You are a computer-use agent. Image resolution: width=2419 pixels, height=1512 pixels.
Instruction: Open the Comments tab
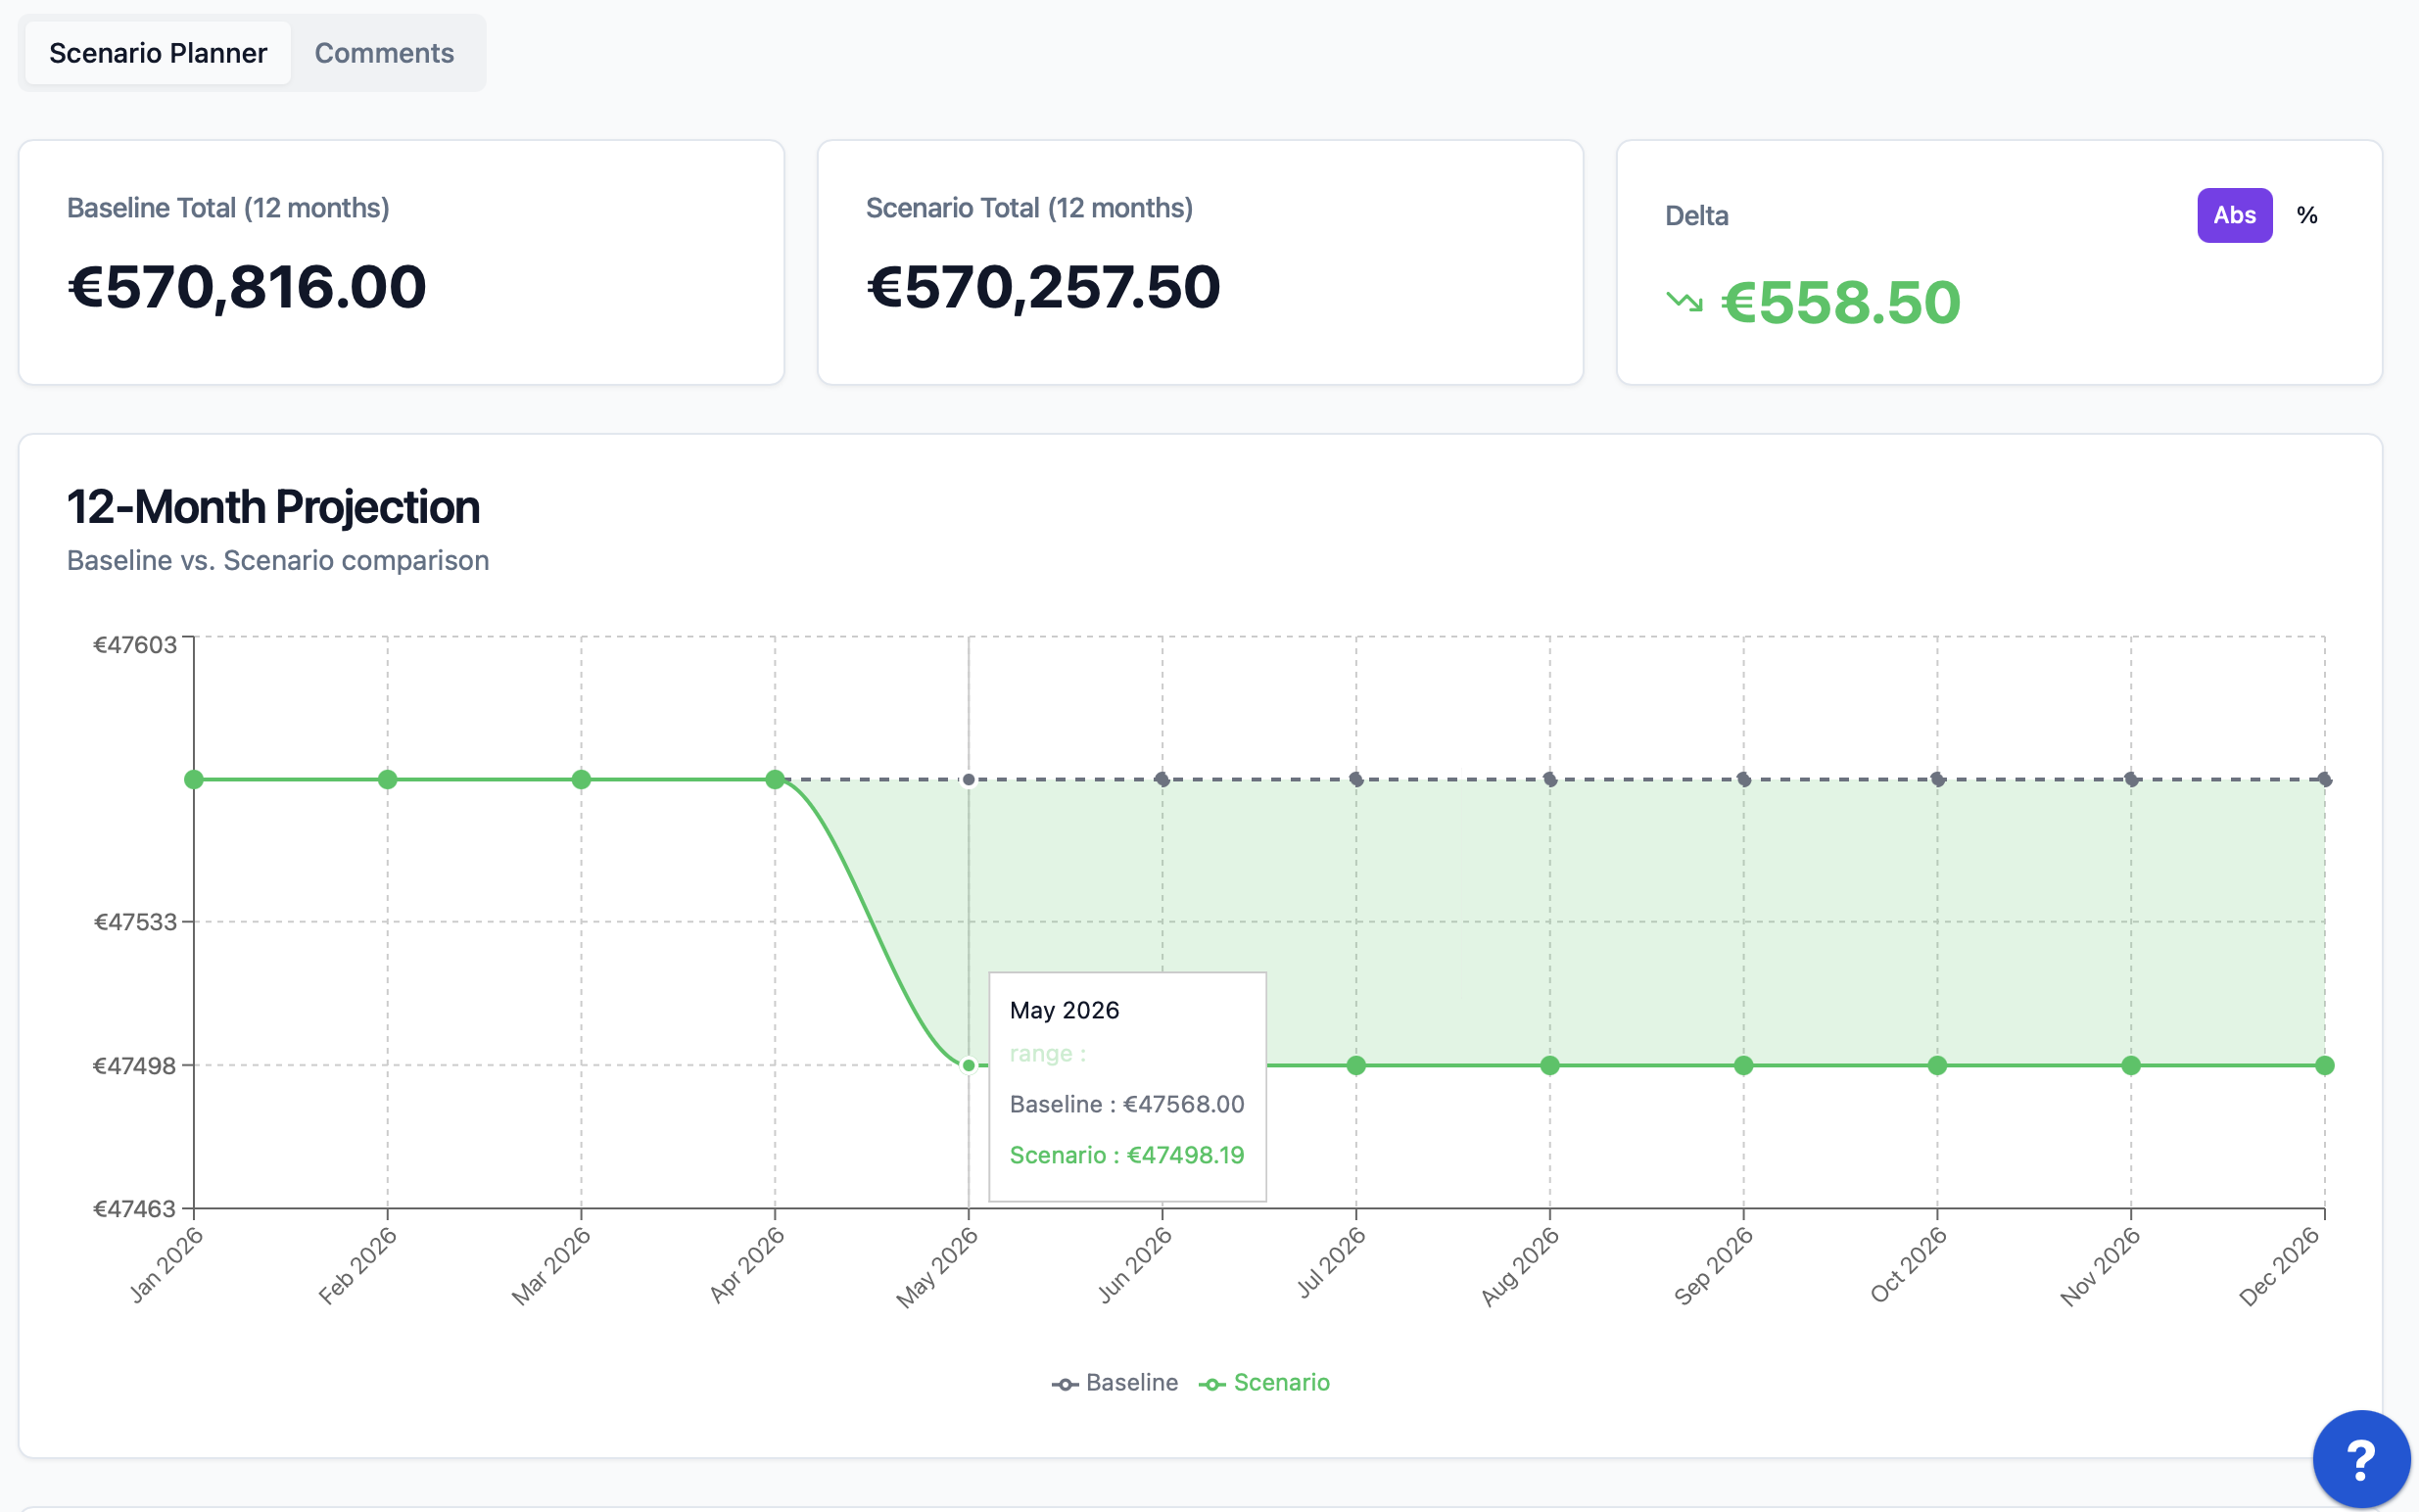tap(384, 53)
